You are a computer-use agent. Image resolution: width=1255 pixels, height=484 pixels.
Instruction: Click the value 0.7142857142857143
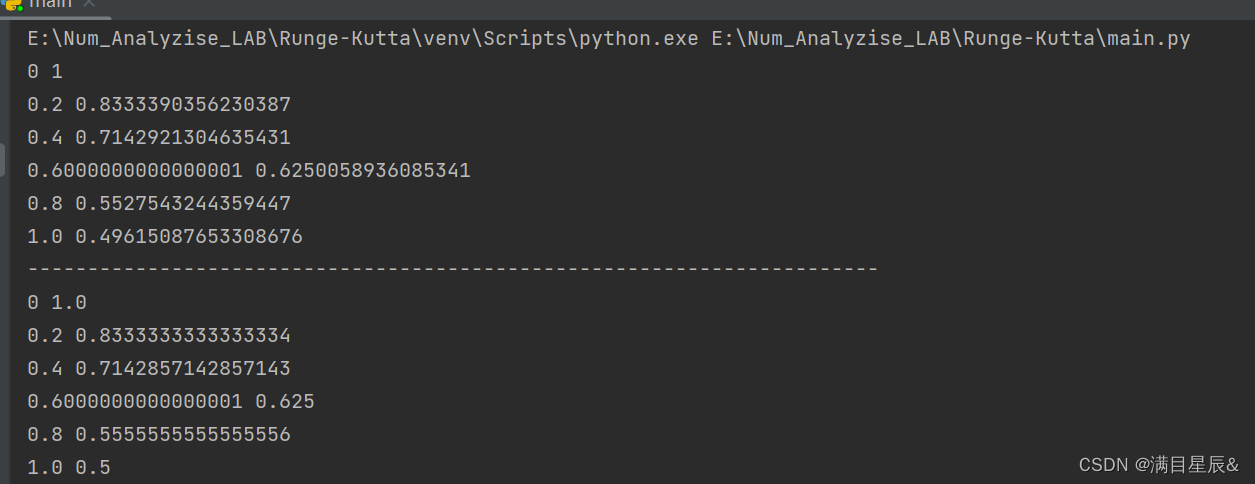[183, 368]
